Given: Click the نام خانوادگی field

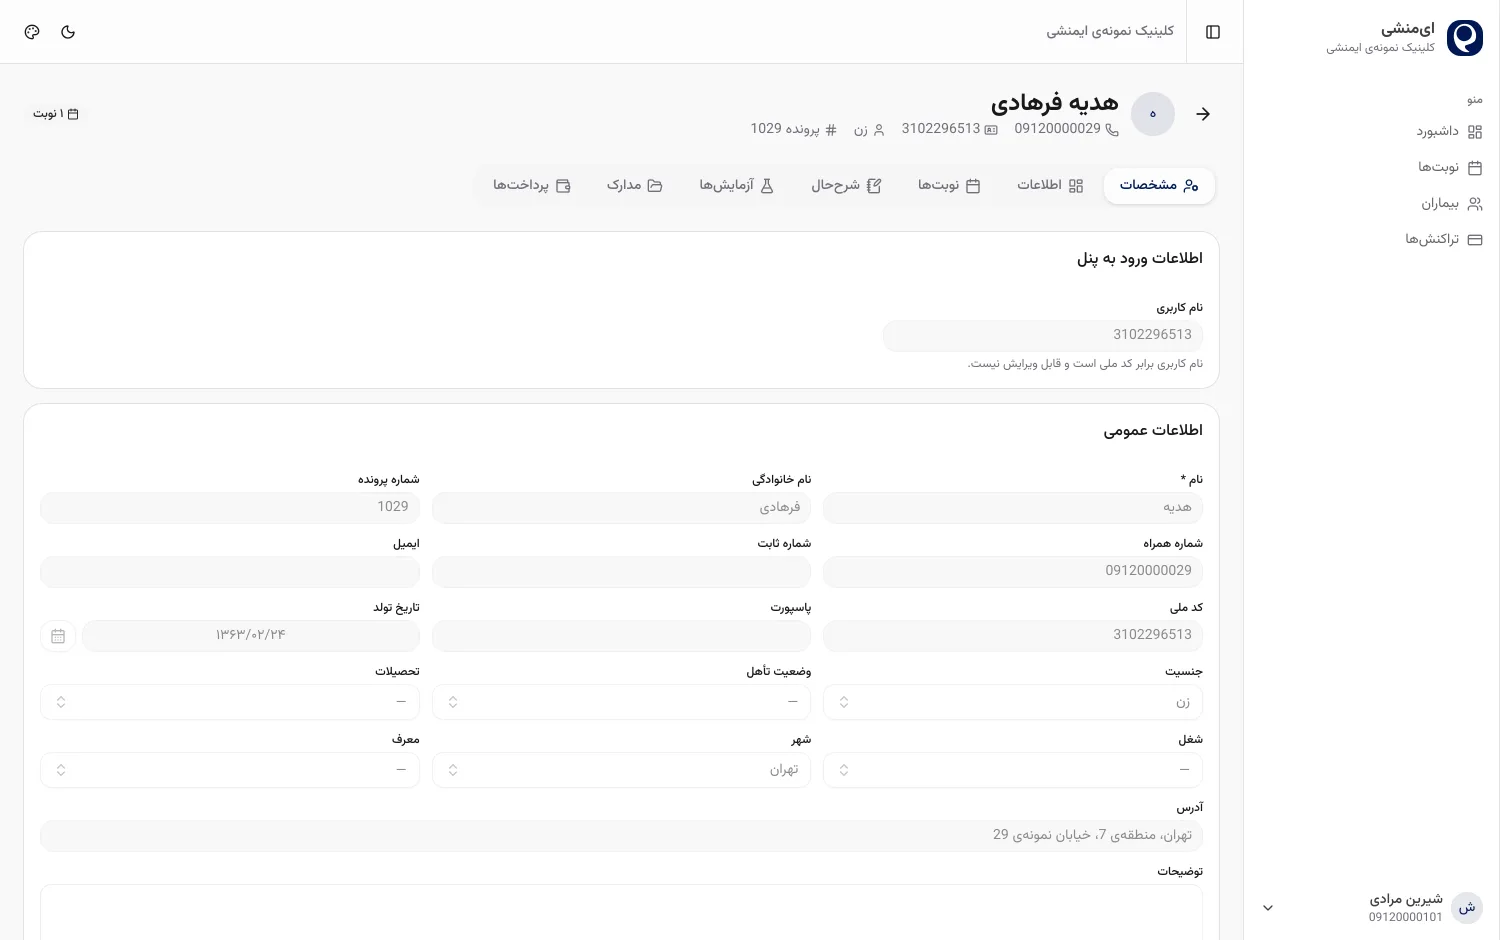Looking at the screenshot, I should tap(621, 508).
